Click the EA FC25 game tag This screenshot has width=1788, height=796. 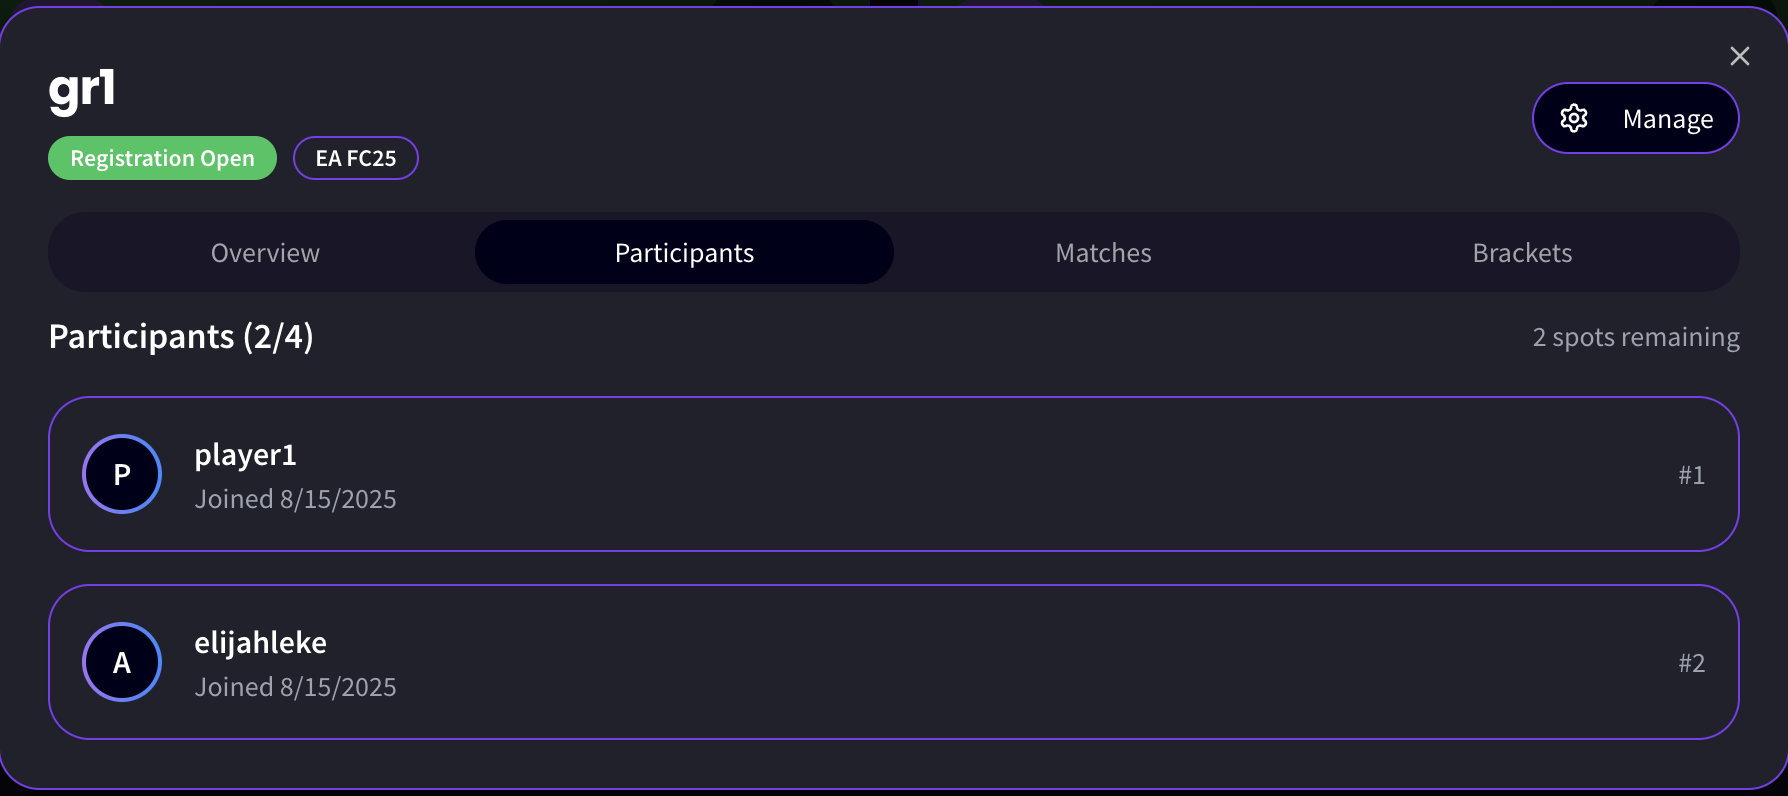point(356,158)
